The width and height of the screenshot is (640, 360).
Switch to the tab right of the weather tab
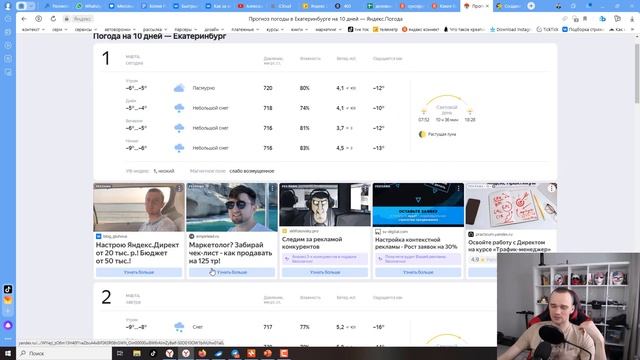(x=509, y=6)
